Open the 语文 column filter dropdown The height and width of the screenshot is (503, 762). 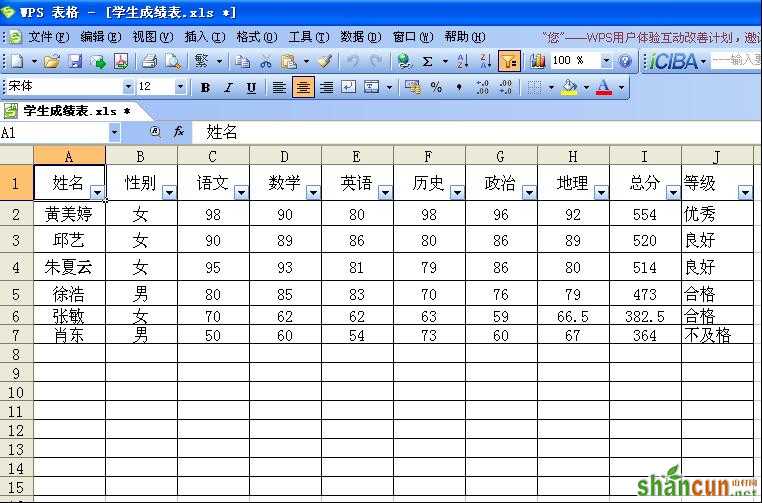point(241,192)
